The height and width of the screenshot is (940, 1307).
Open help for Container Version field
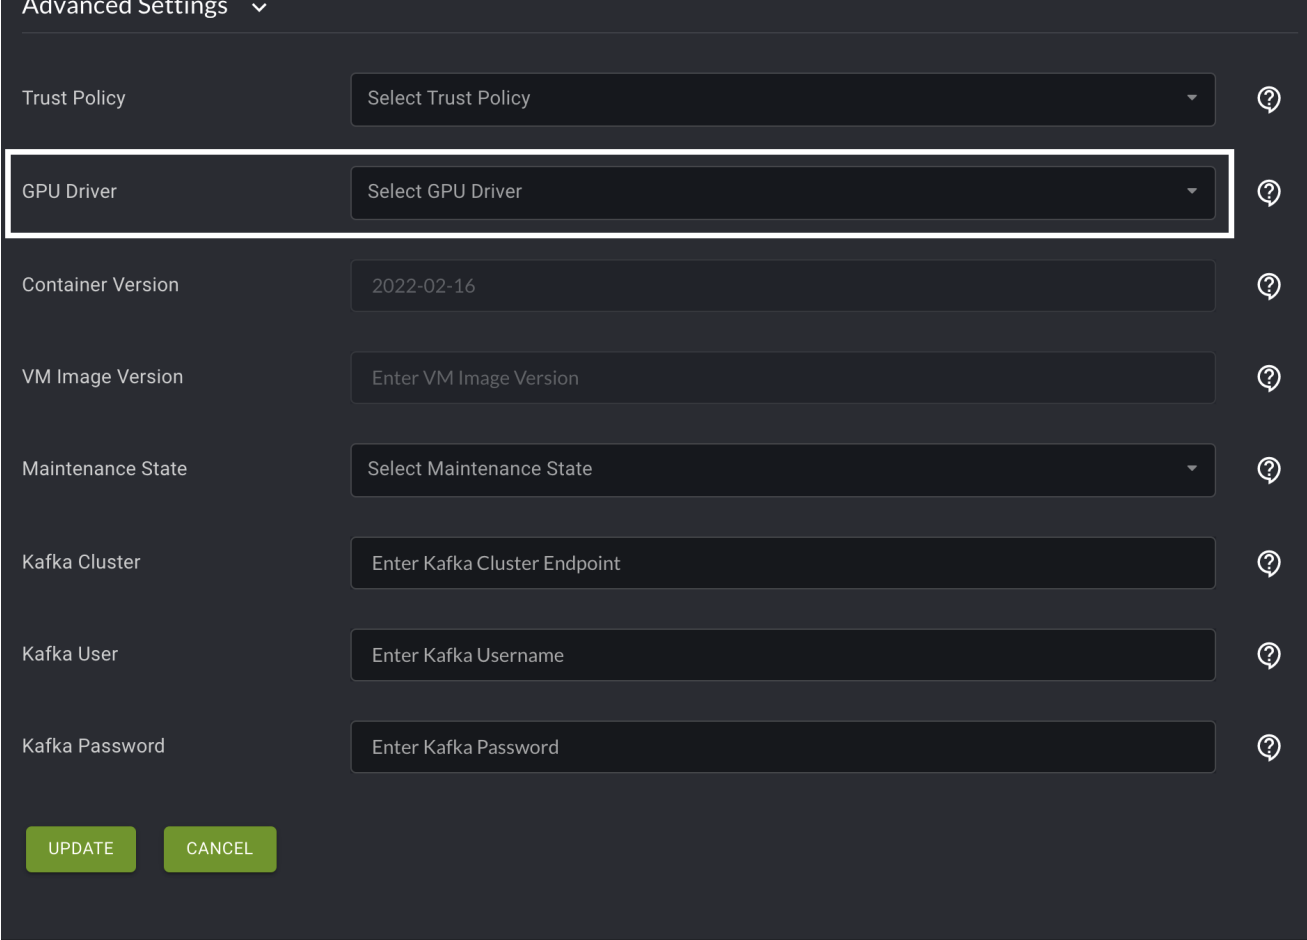tap(1269, 285)
